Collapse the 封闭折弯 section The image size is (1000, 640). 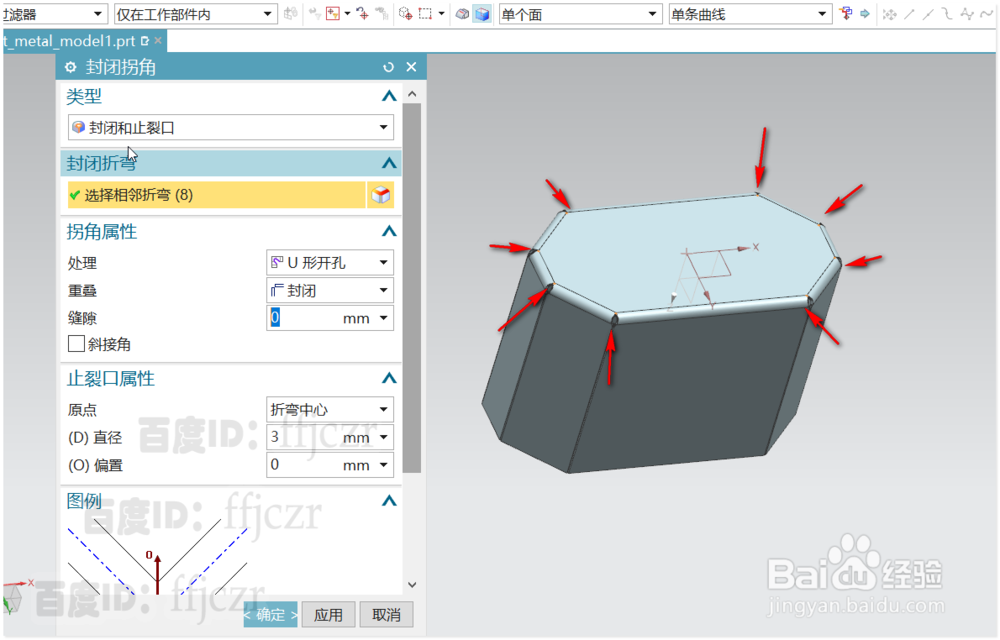389,163
